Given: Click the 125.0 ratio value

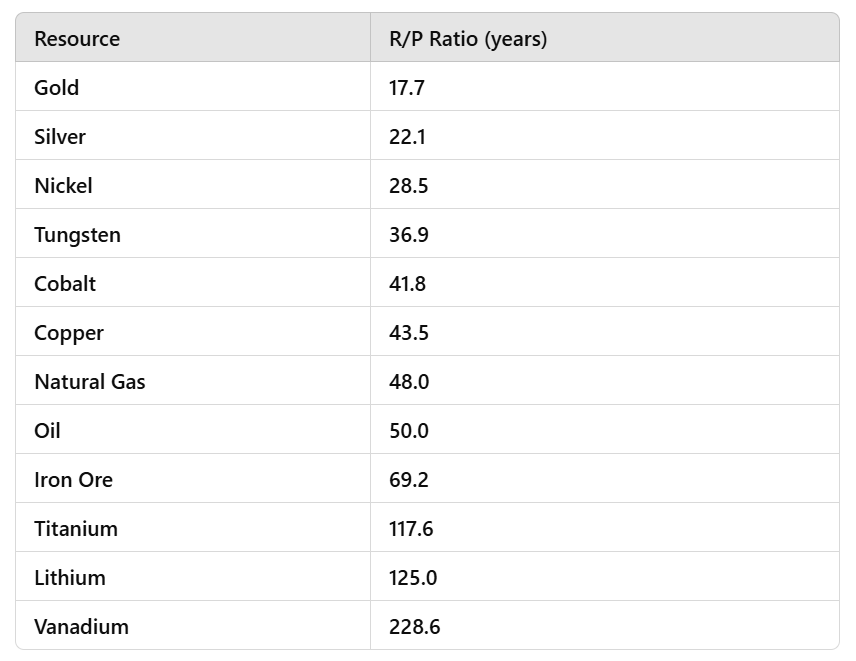Looking at the screenshot, I should click(413, 578).
